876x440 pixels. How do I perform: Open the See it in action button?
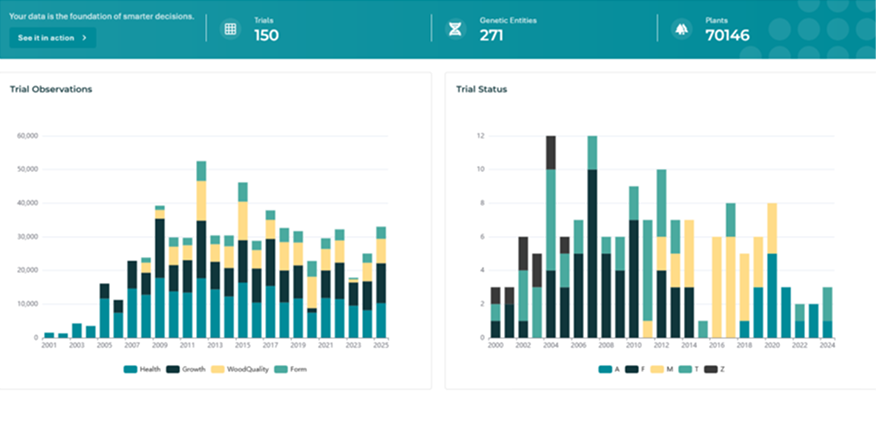tap(53, 38)
